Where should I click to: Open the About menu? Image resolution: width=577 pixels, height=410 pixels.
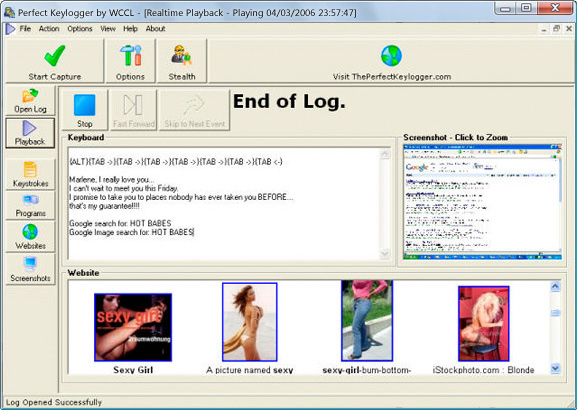155,29
